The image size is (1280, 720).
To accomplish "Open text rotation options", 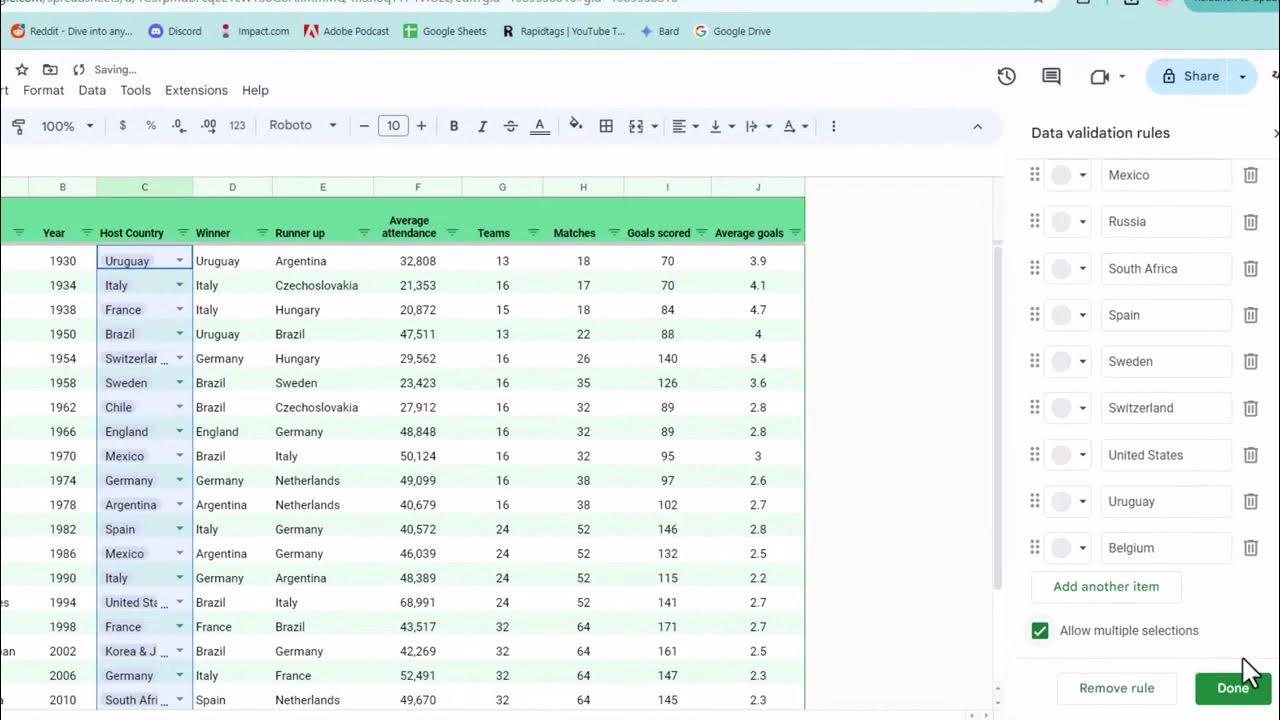I will 795,126.
